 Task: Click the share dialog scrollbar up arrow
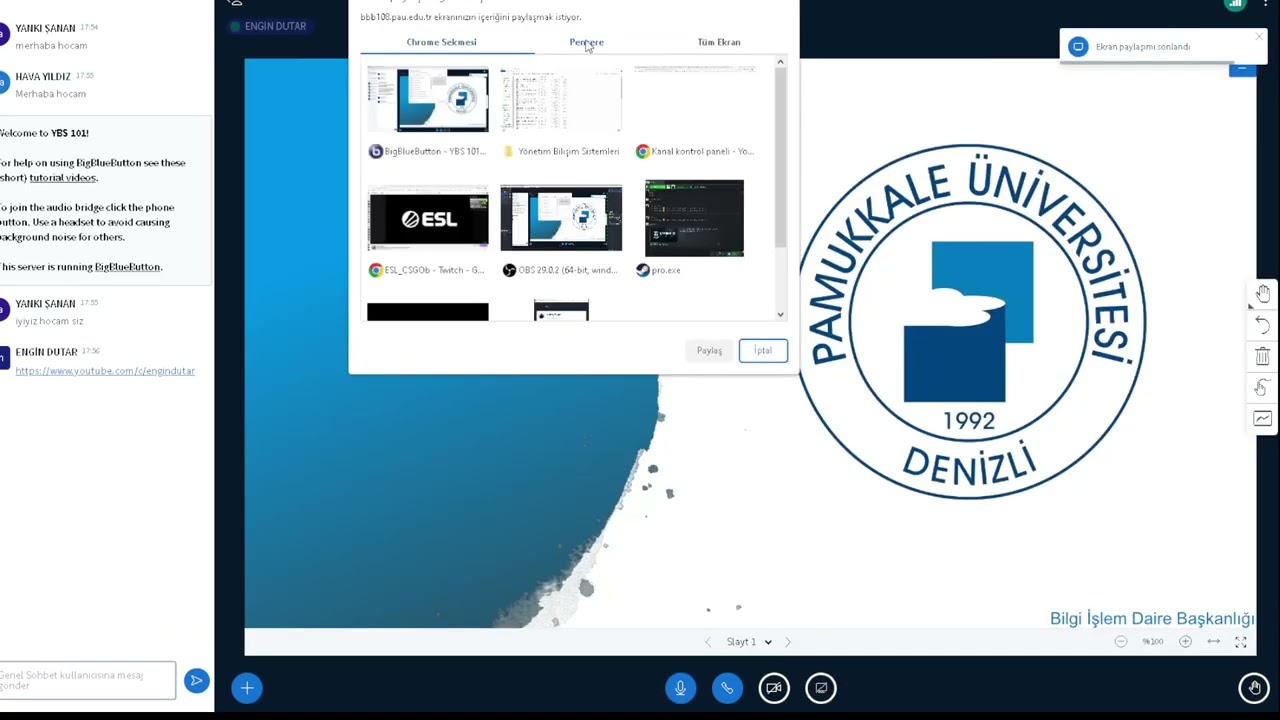point(780,62)
